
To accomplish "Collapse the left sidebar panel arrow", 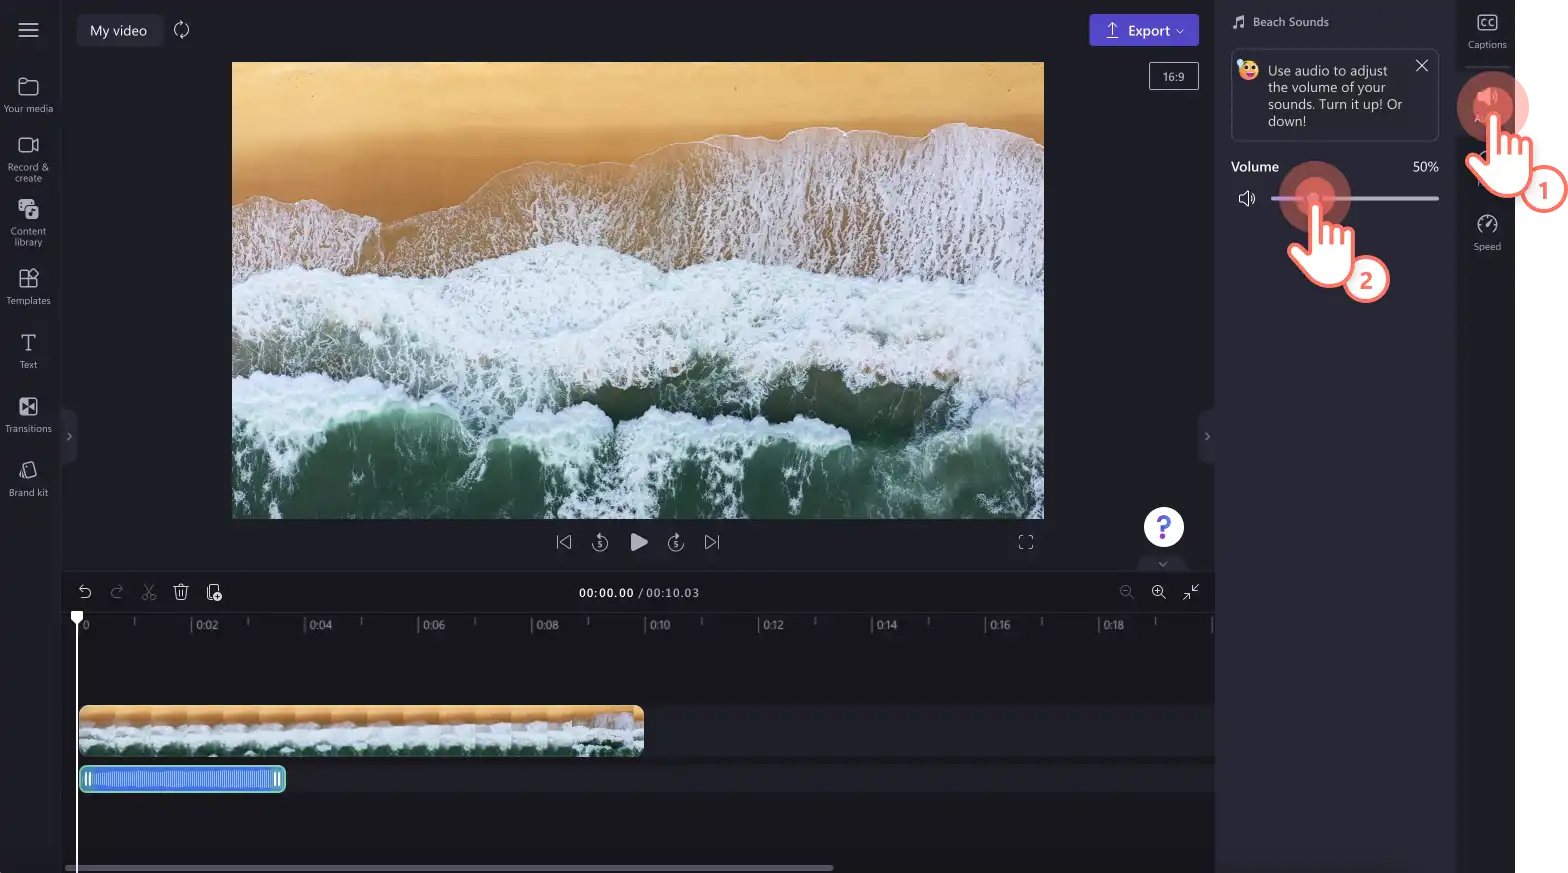I will [69, 437].
